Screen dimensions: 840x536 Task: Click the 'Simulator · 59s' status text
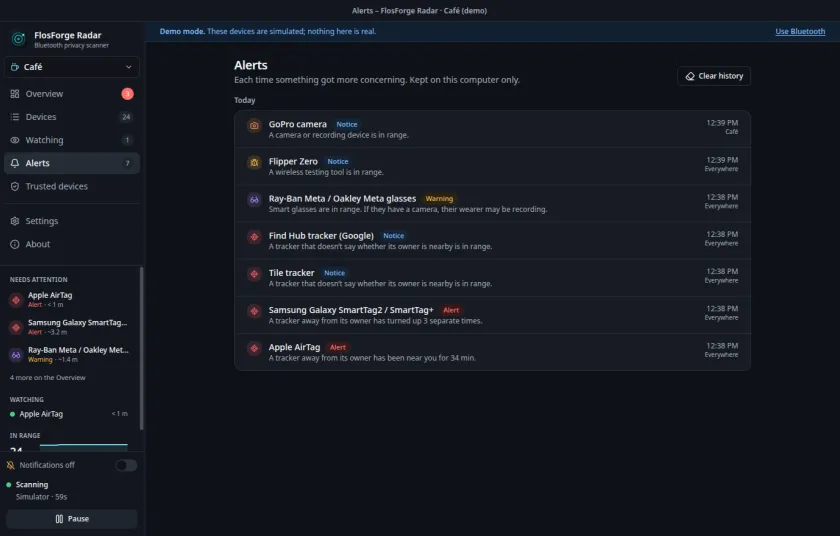pyautogui.click(x=41, y=497)
